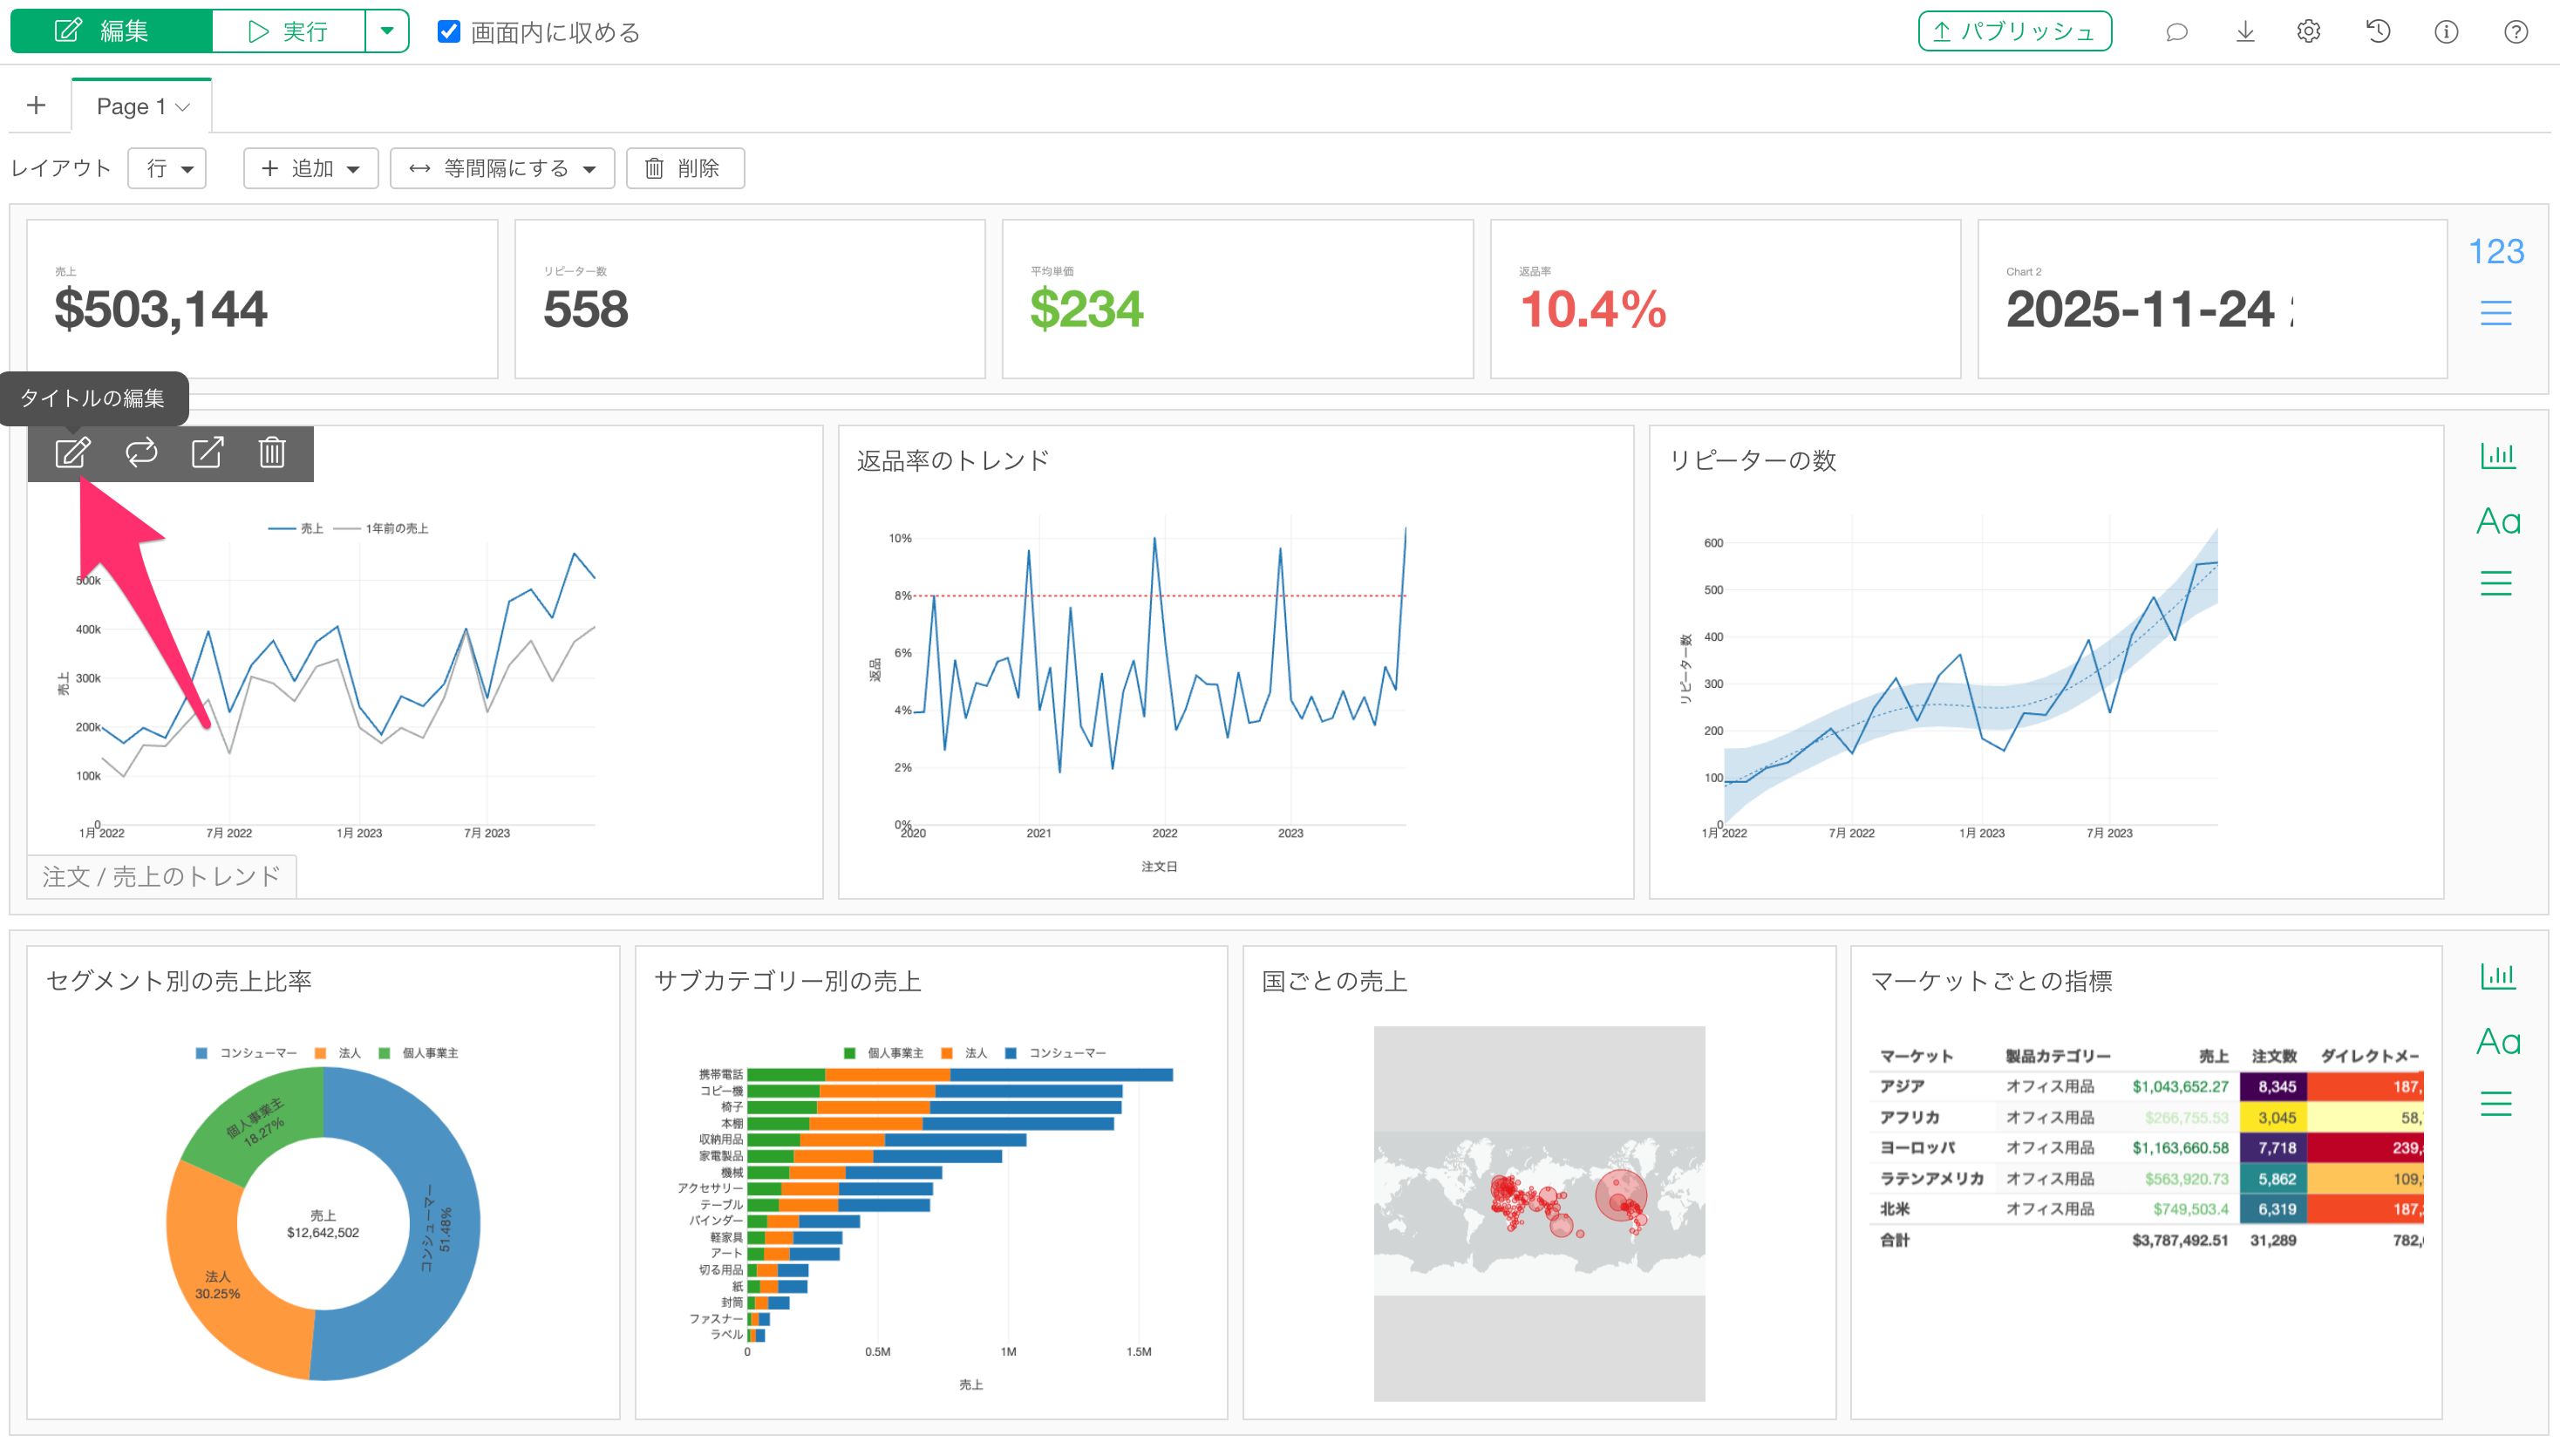Click the edit title pencil icon on chart
The height and width of the screenshot is (1456, 2560).
72,453
